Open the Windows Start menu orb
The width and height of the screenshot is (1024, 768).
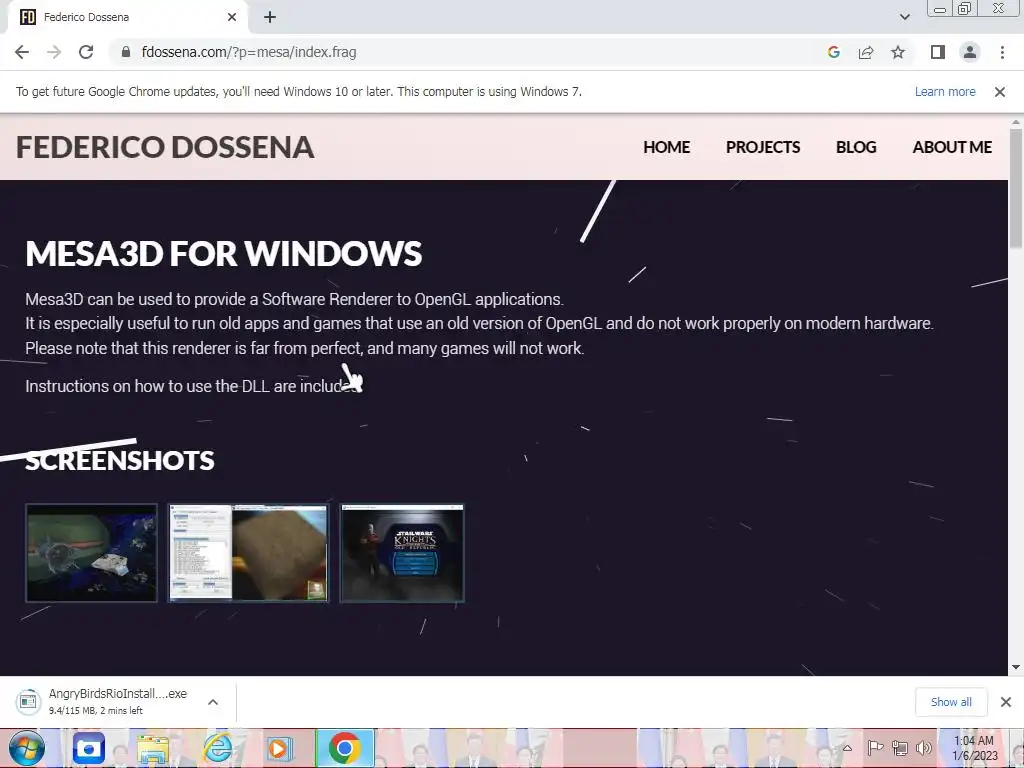tap(27, 748)
